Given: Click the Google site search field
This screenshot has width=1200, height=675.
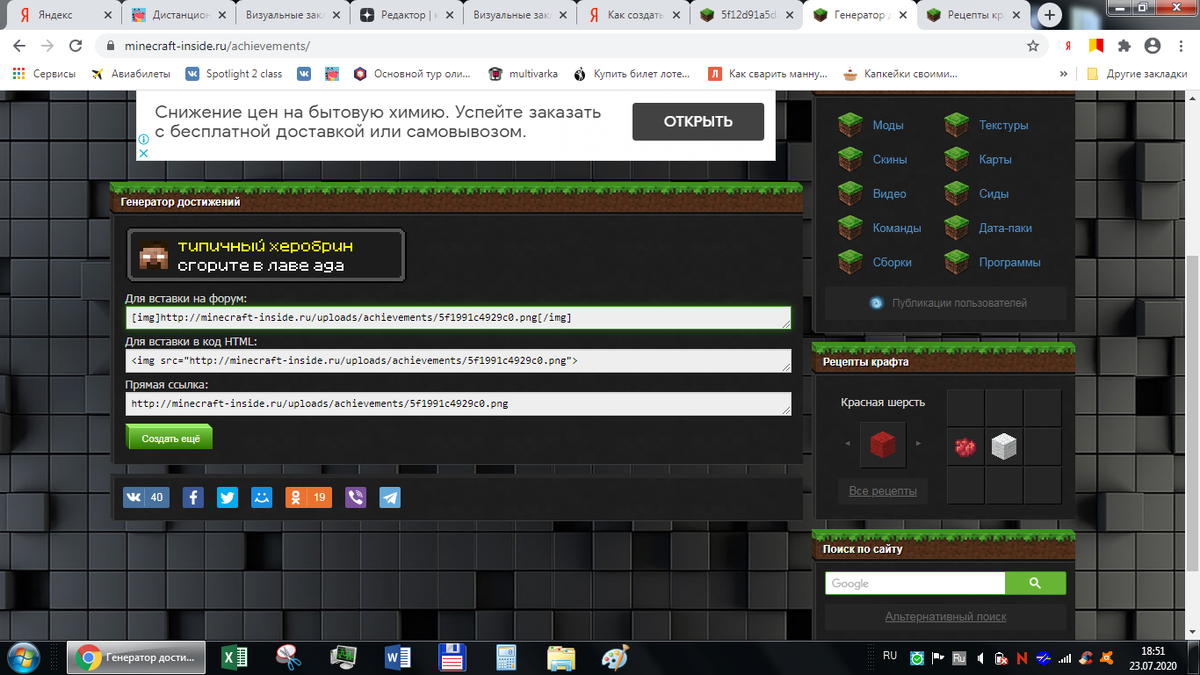Looking at the screenshot, I should coord(915,583).
